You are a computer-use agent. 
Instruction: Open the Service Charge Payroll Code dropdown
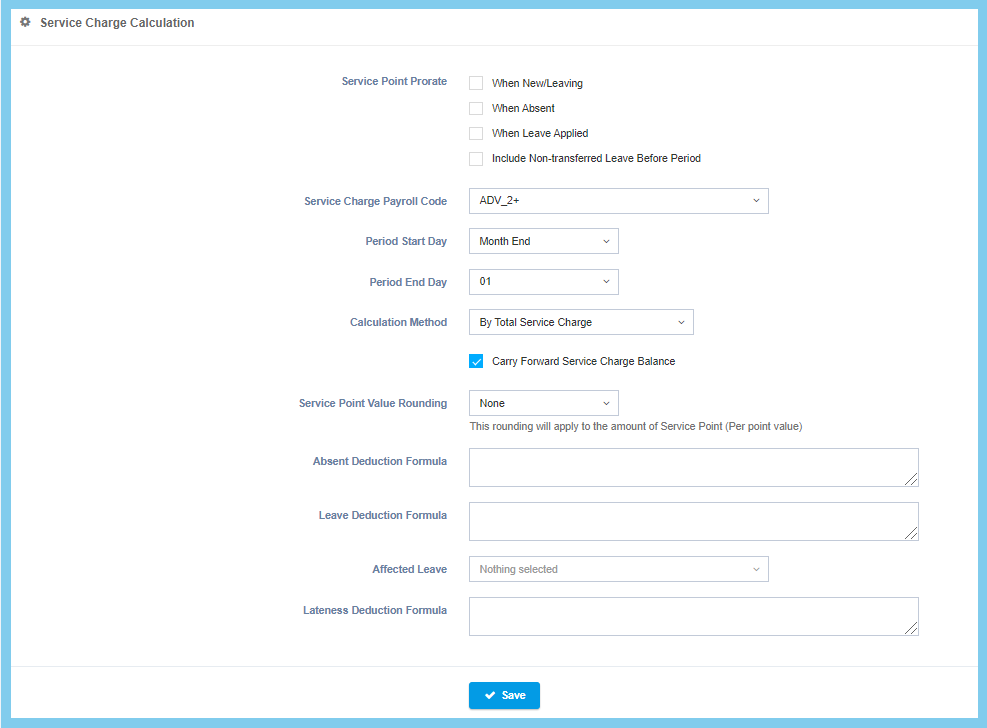click(x=618, y=201)
